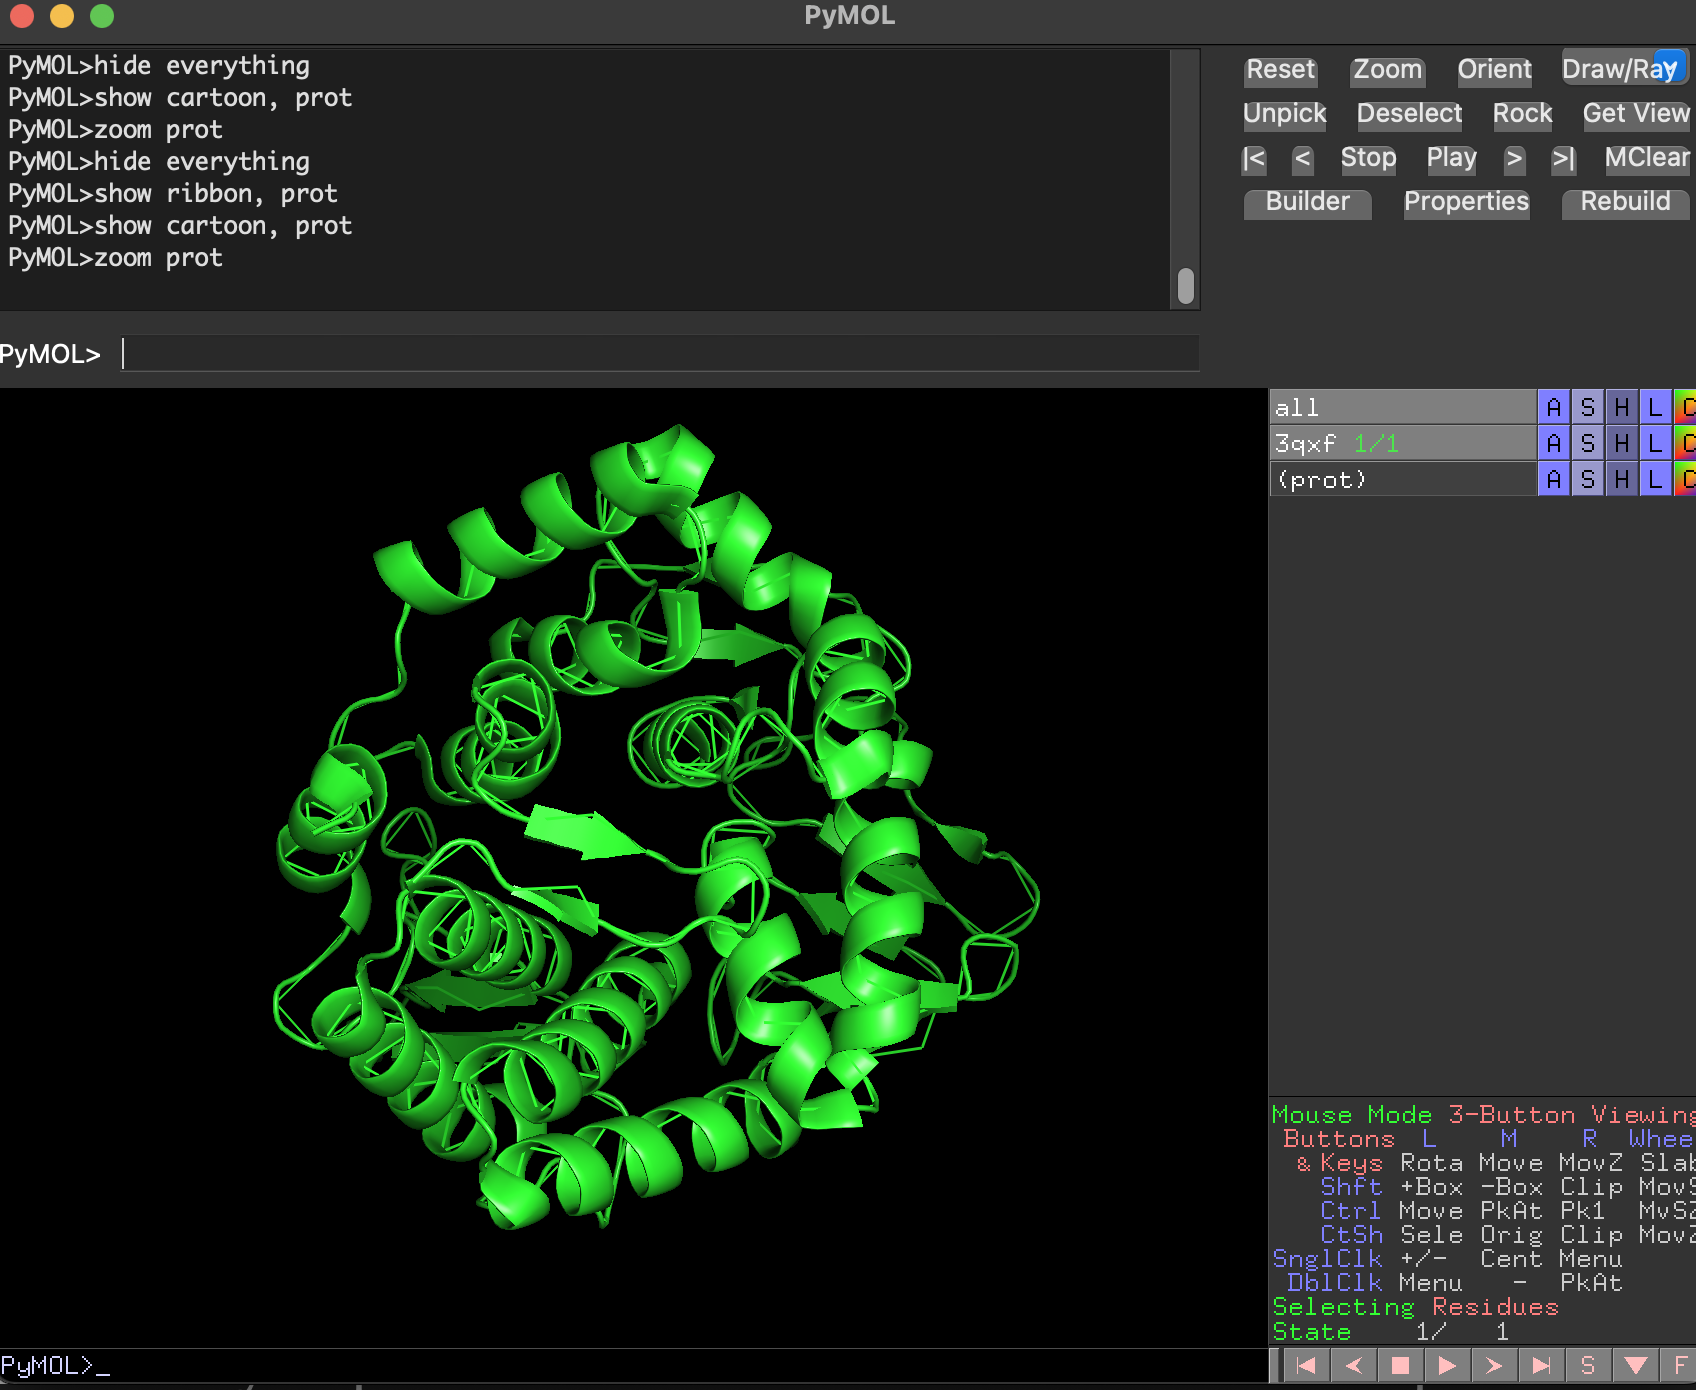Click the PyMOL>_ prompt below the viewer
The height and width of the screenshot is (1390, 1696).
click(x=55, y=1366)
